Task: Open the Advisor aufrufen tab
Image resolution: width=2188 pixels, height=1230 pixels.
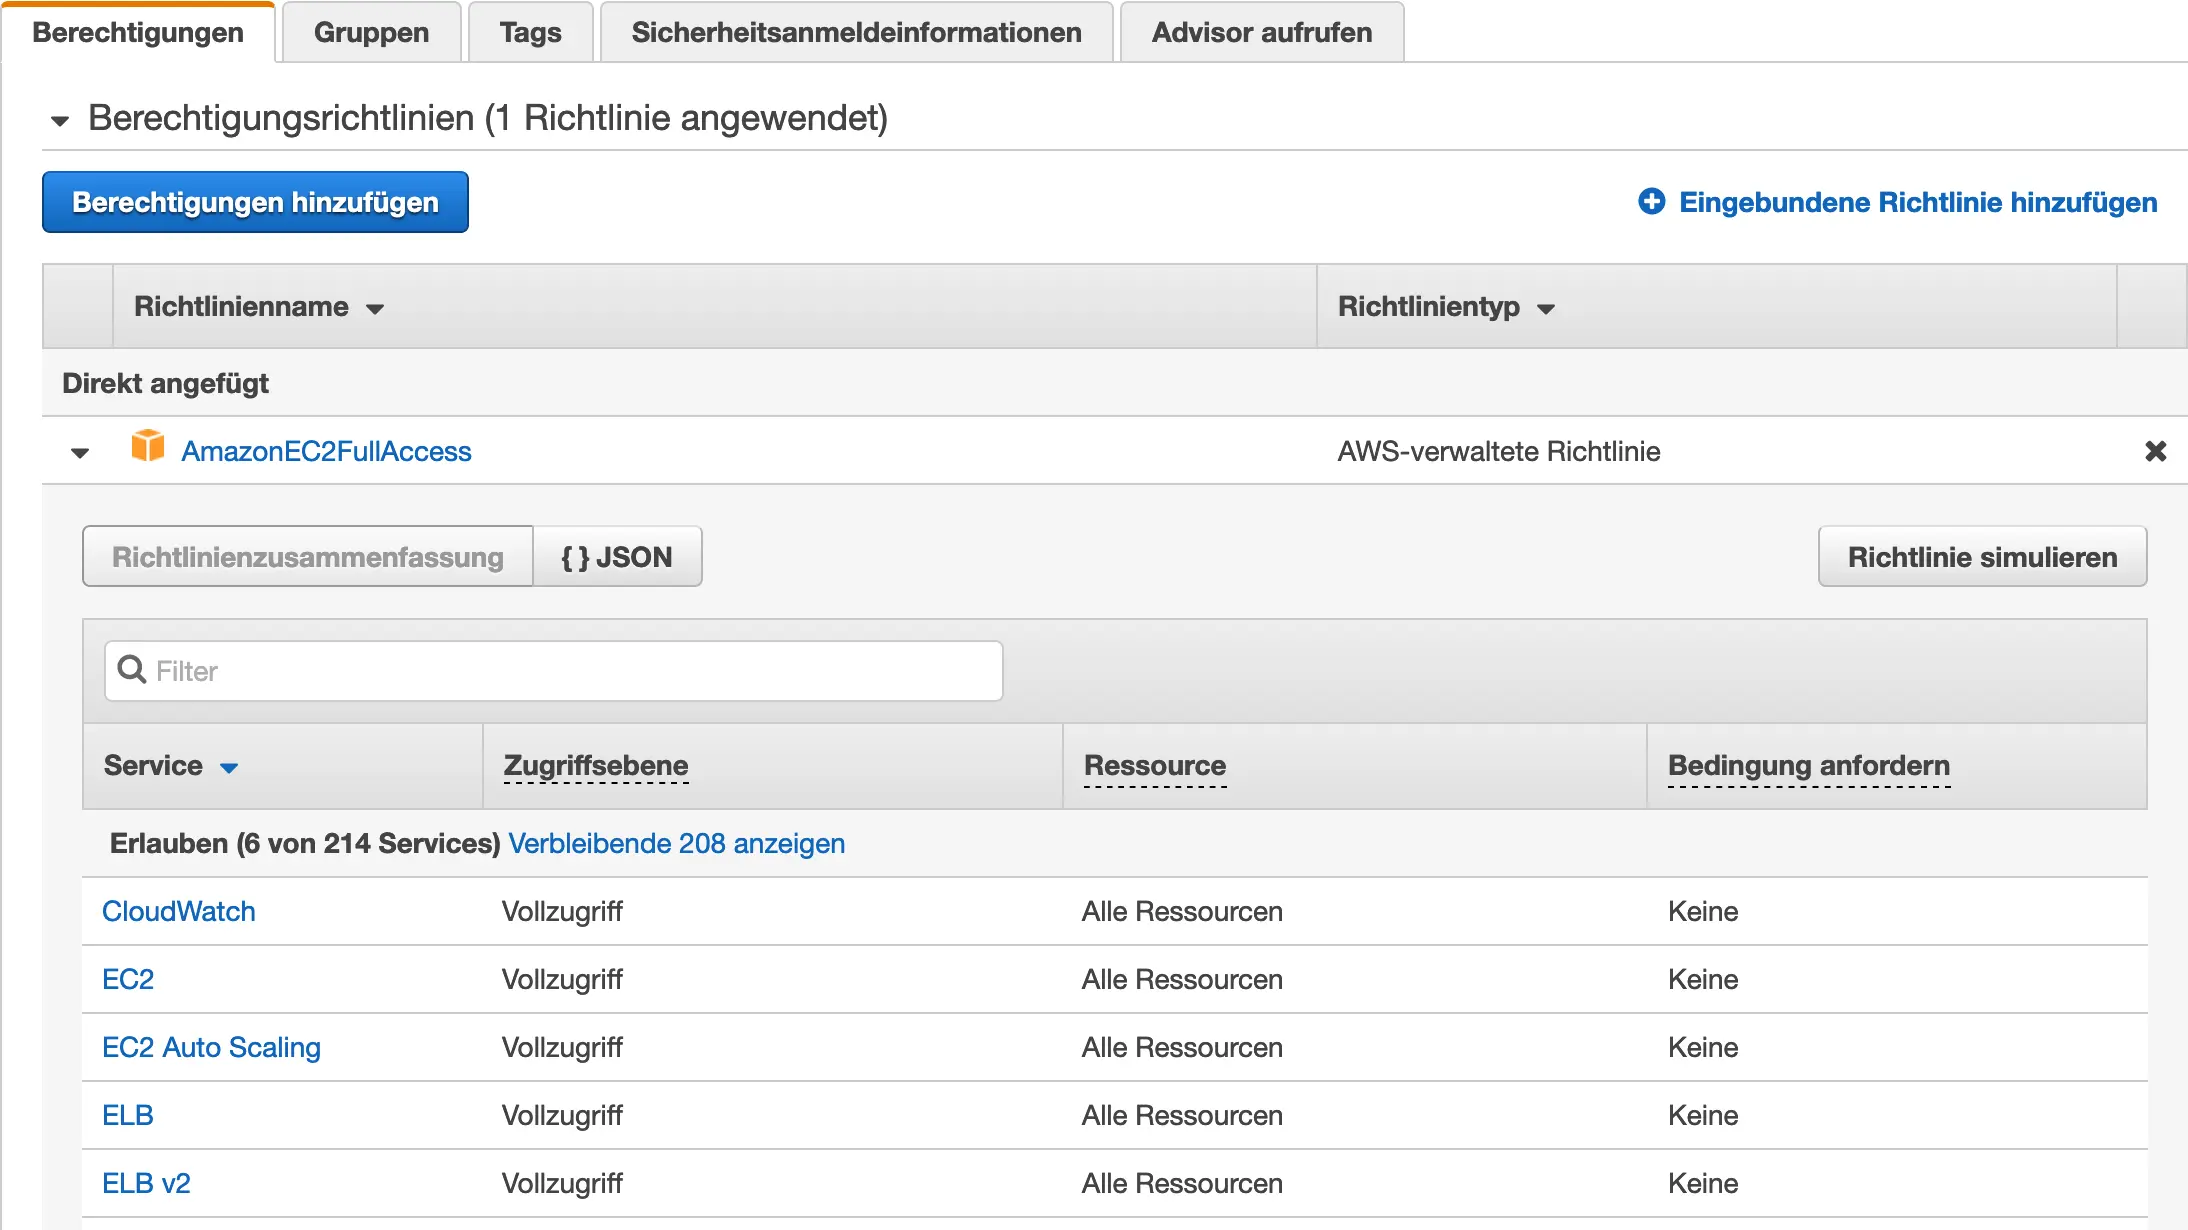Action: click(1261, 33)
